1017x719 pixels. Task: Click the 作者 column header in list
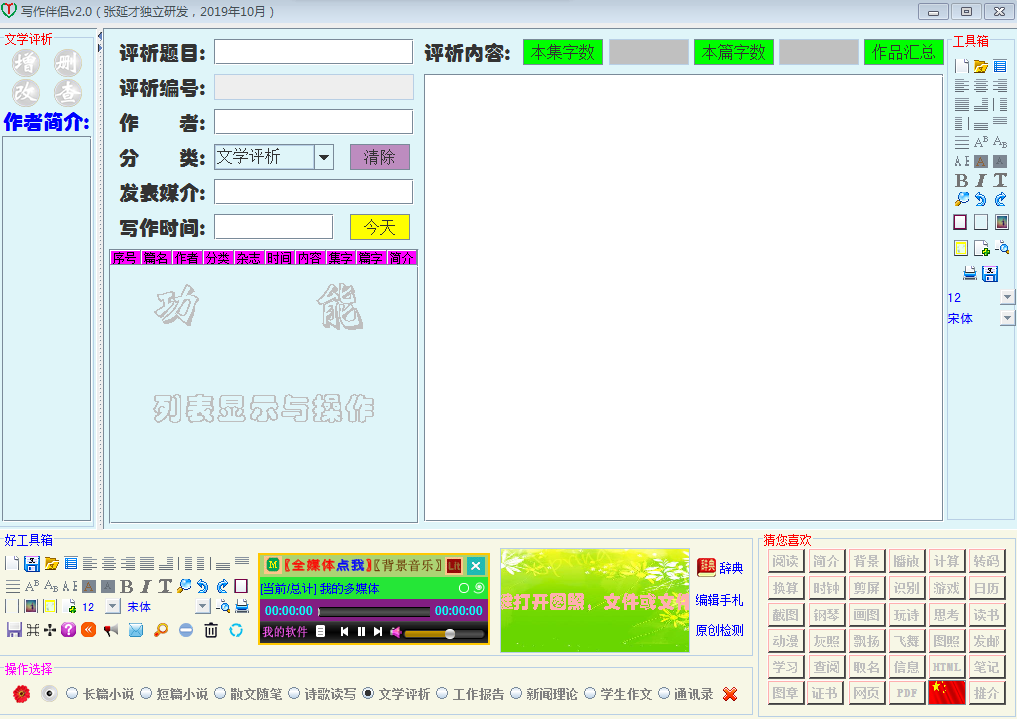point(186,258)
